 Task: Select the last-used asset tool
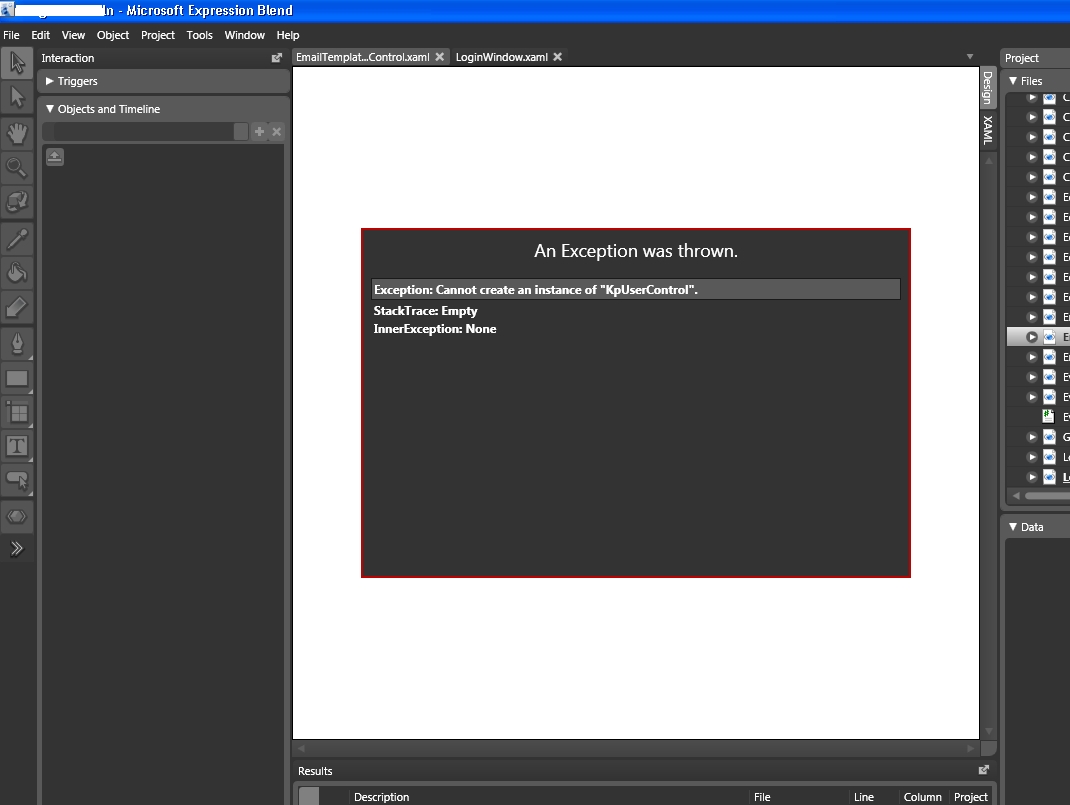17,516
